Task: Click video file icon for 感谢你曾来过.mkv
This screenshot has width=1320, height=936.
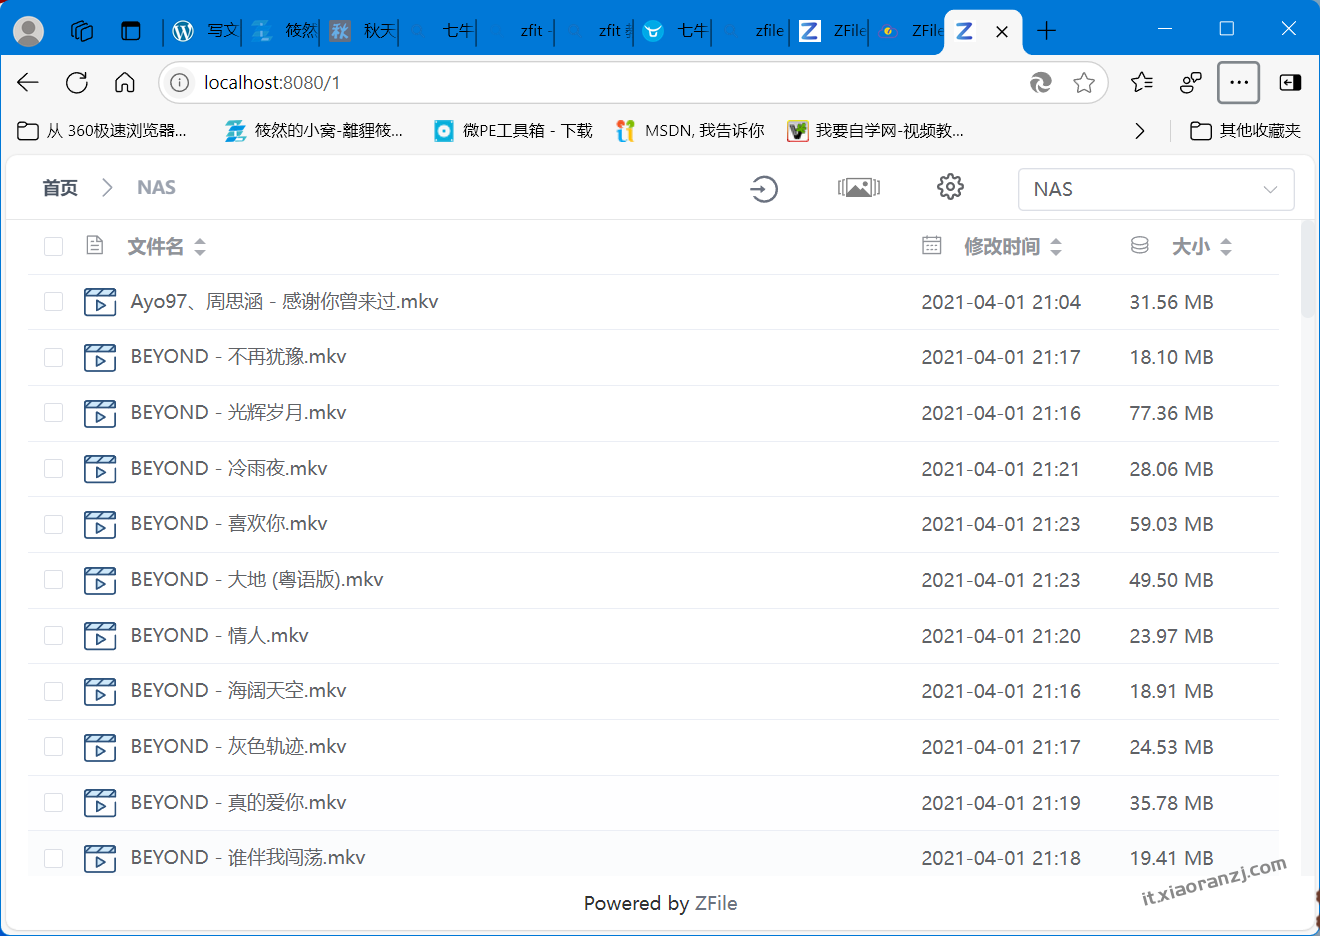Action: (99, 302)
